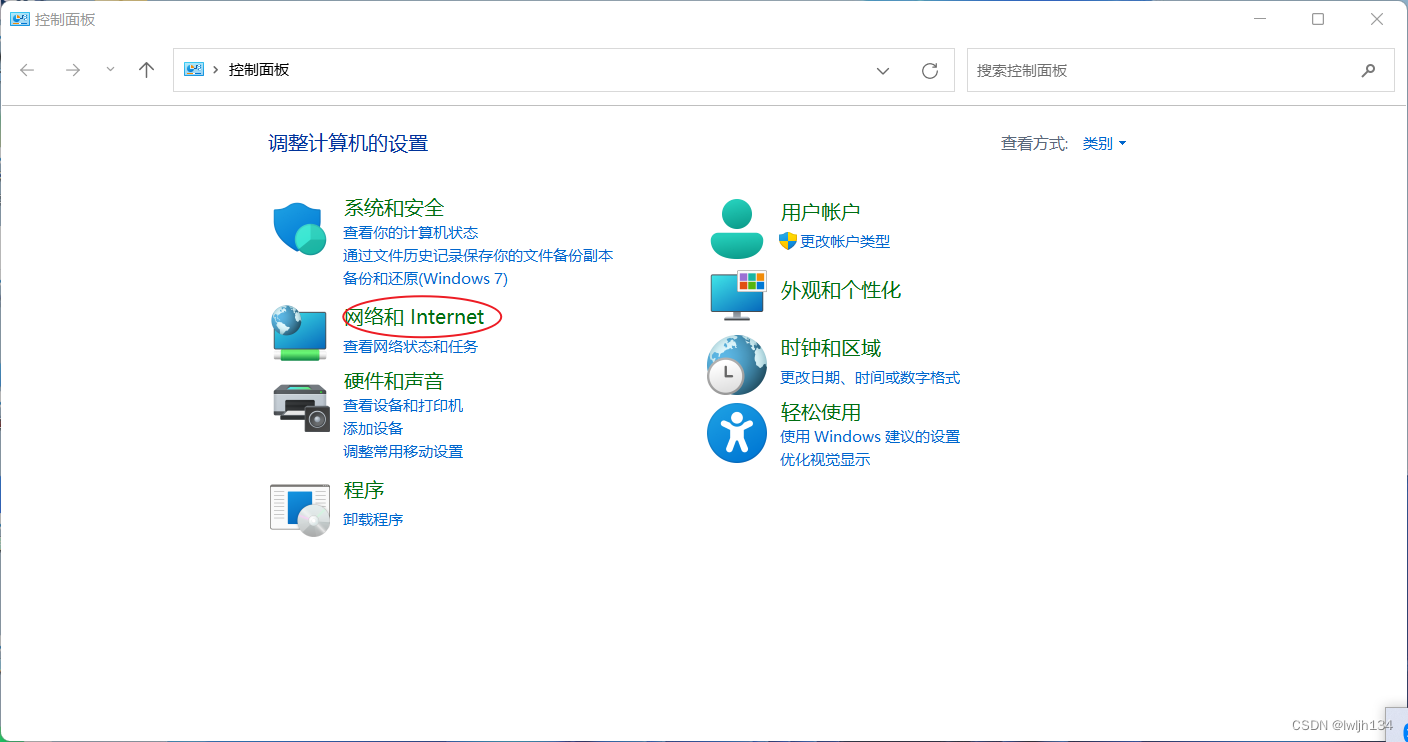Click the Programs disc icon
The width and height of the screenshot is (1408, 742).
coord(300,510)
